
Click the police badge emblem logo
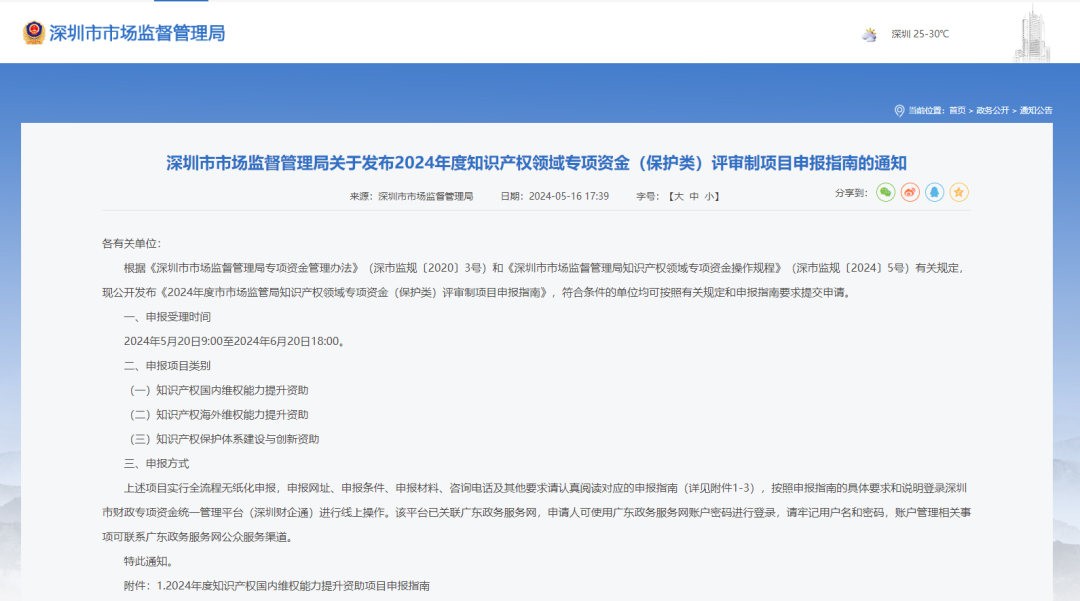[x=34, y=33]
